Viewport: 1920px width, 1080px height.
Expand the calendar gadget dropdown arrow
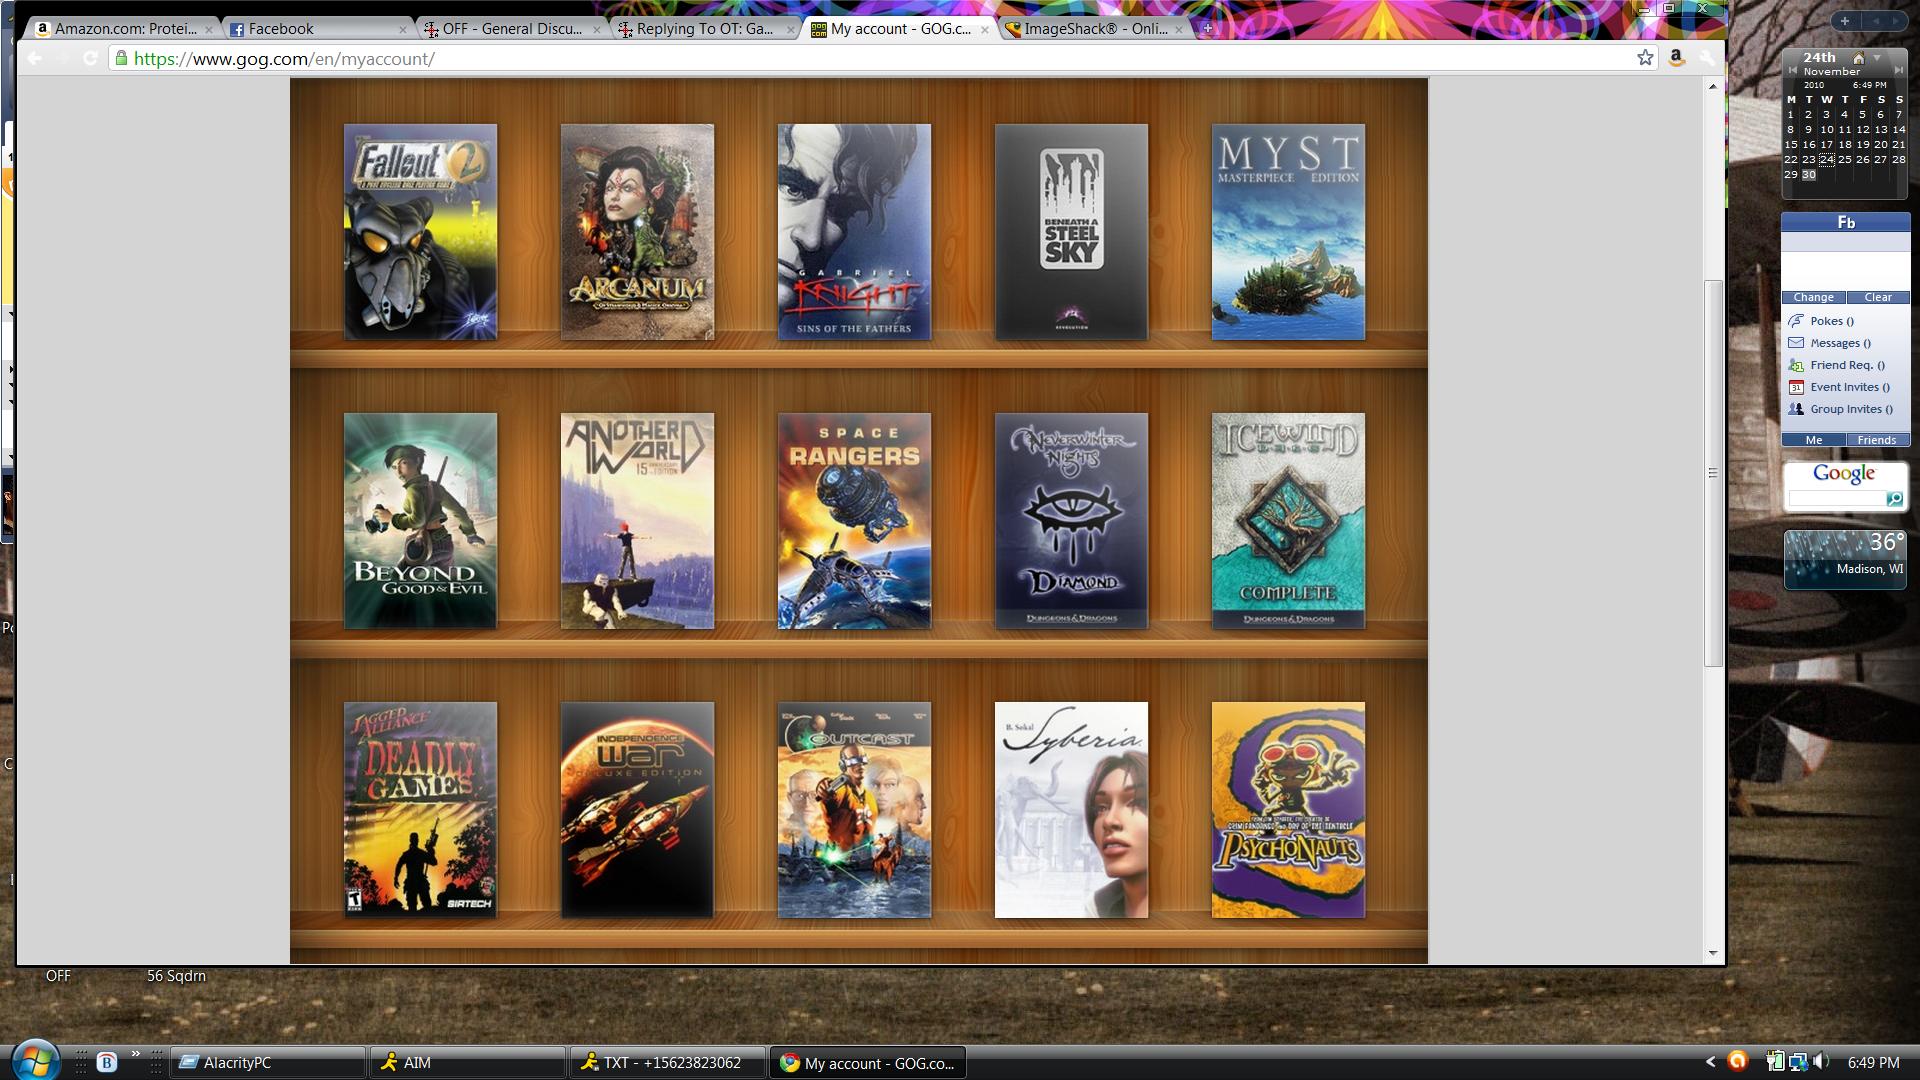1877,58
